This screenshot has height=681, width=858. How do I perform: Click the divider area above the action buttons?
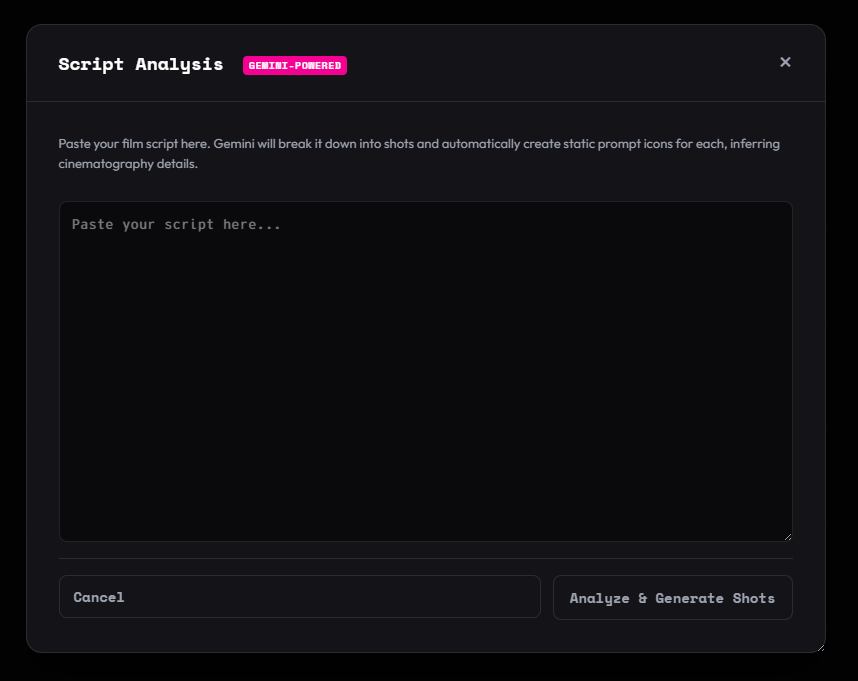point(425,558)
